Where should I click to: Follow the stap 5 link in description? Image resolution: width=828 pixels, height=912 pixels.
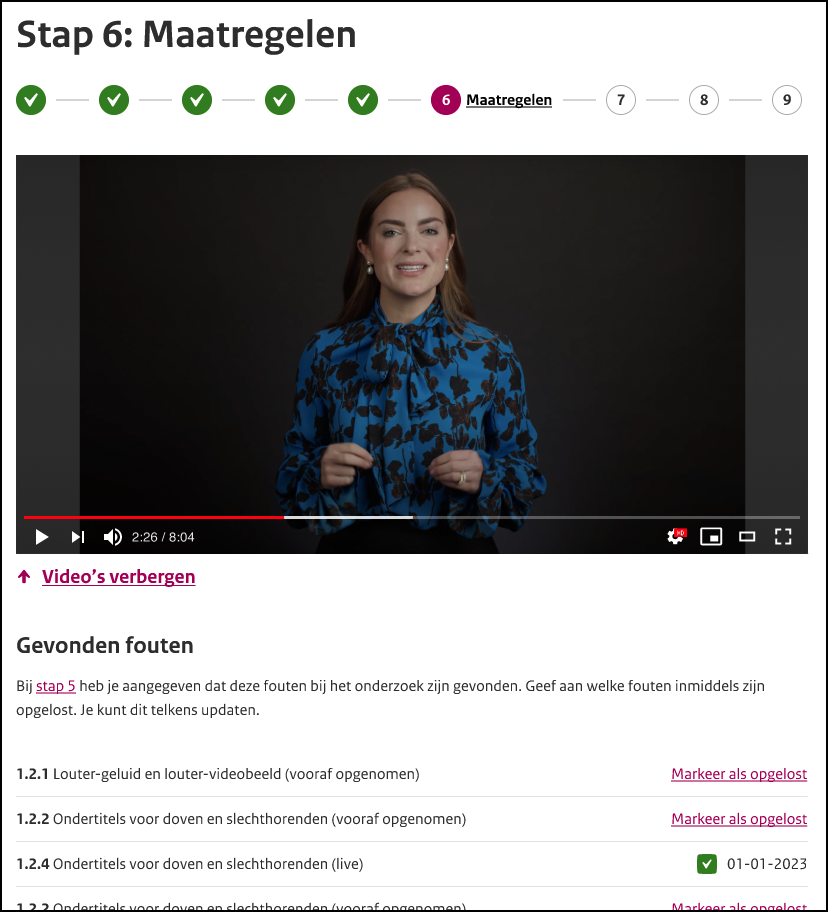pos(56,686)
